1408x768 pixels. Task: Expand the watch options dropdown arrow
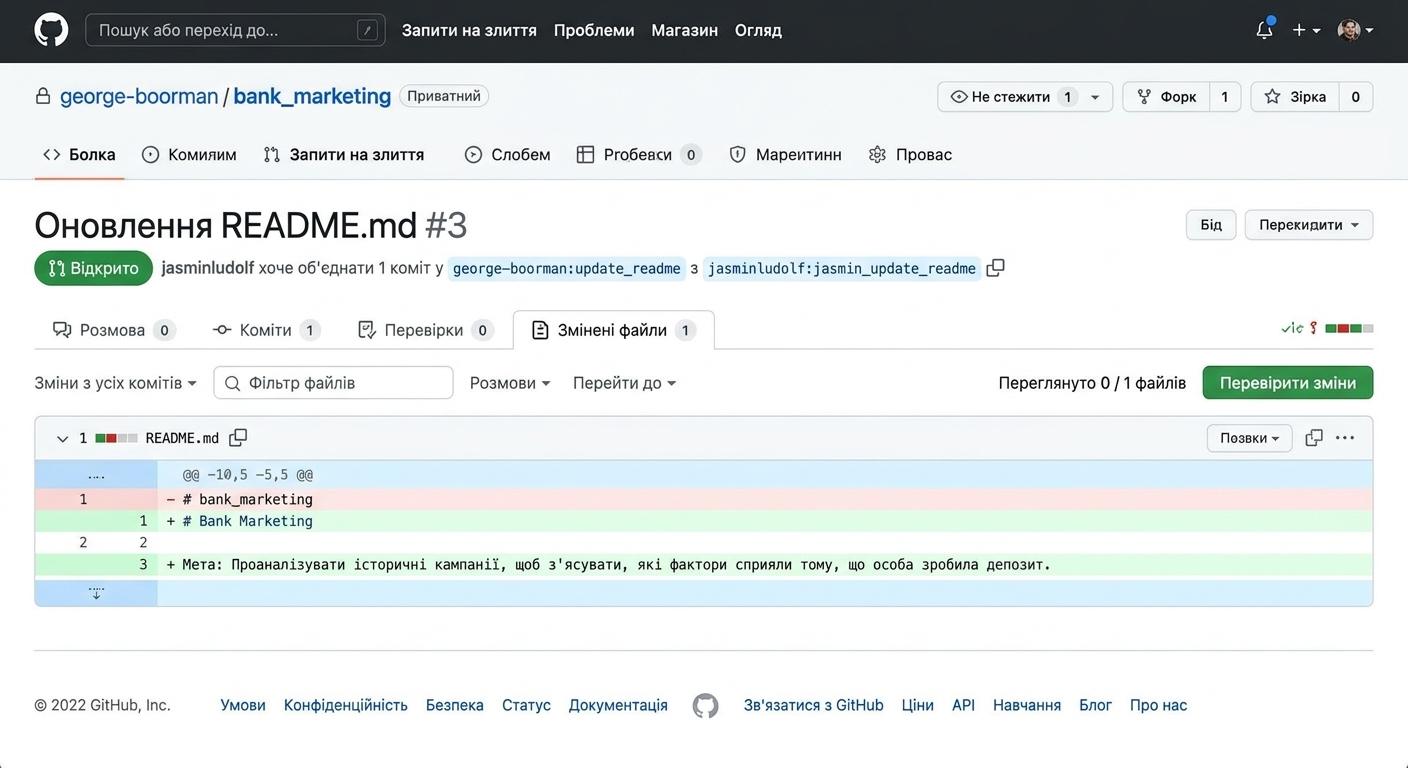pyautogui.click(x=1096, y=97)
